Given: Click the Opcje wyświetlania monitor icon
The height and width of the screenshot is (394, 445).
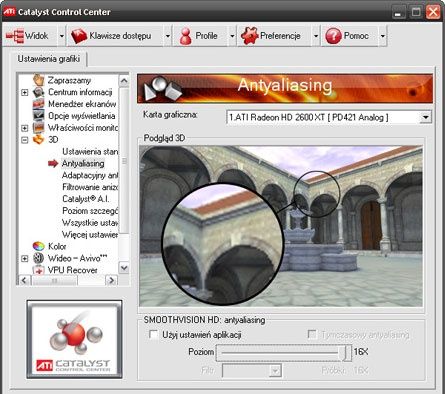Looking at the screenshot, I should (x=39, y=115).
